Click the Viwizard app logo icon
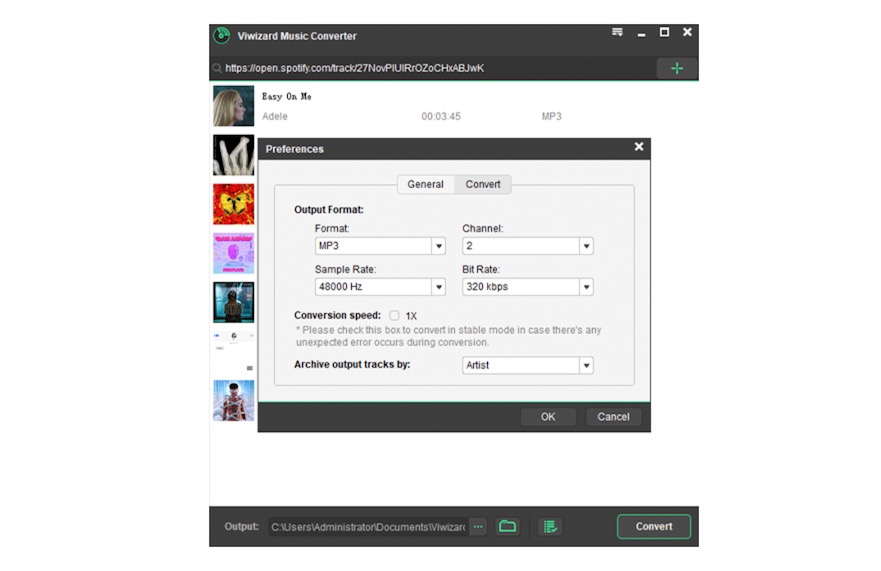This screenshot has height=571, width=881. [222, 35]
